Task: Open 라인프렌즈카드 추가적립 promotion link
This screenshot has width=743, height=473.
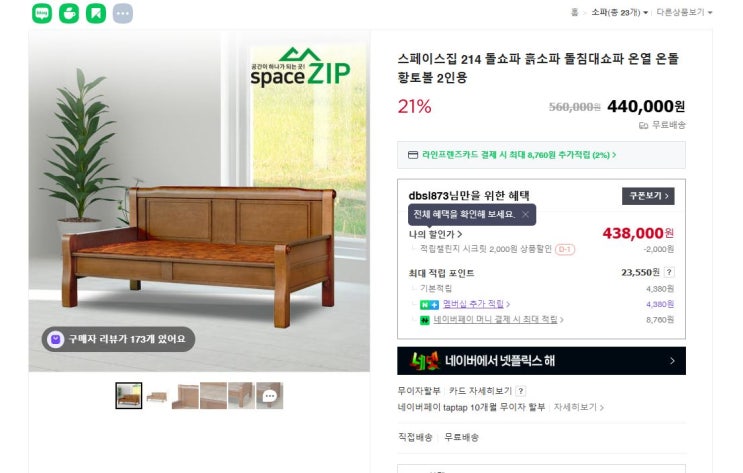Action: pos(519,155)
